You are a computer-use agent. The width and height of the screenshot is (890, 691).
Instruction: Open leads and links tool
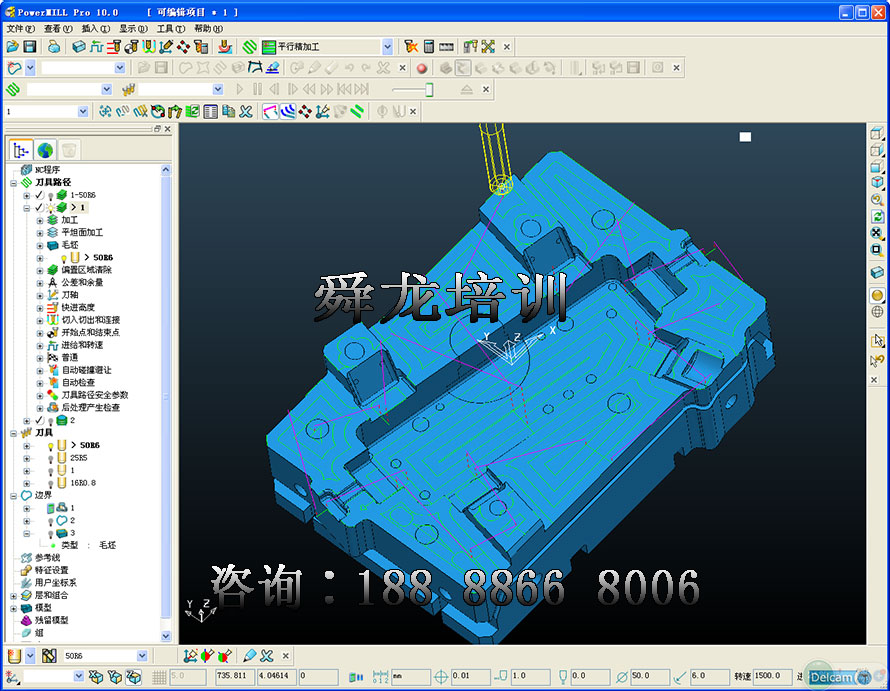[149, 47]
